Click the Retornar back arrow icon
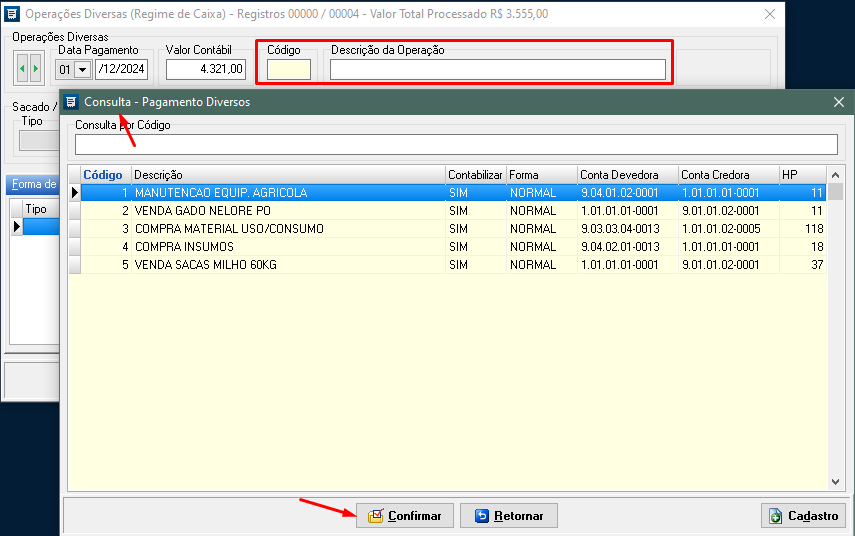The width and height of the screenshot is (855, 536). point(482,516)
